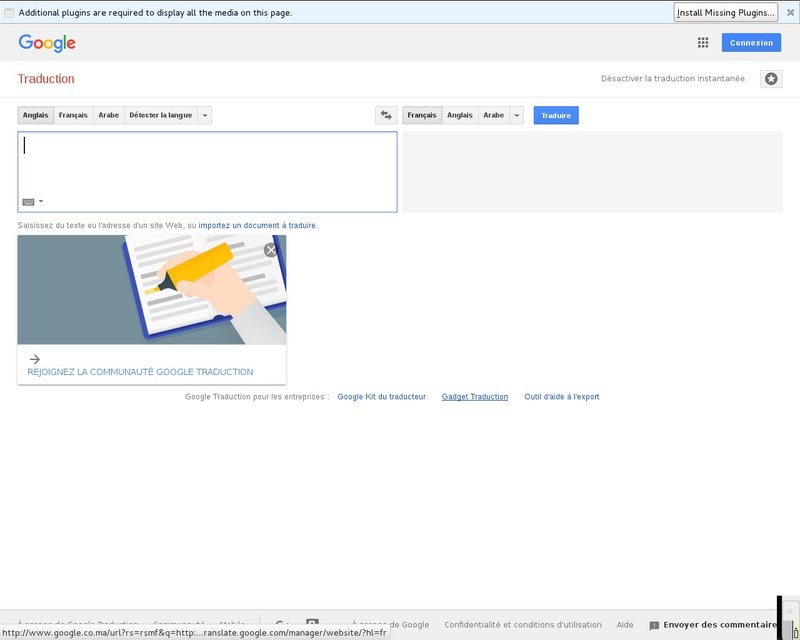Viewport: 800px width, 640px height.
Task: Expand the source language list
Action: [205, 115]
